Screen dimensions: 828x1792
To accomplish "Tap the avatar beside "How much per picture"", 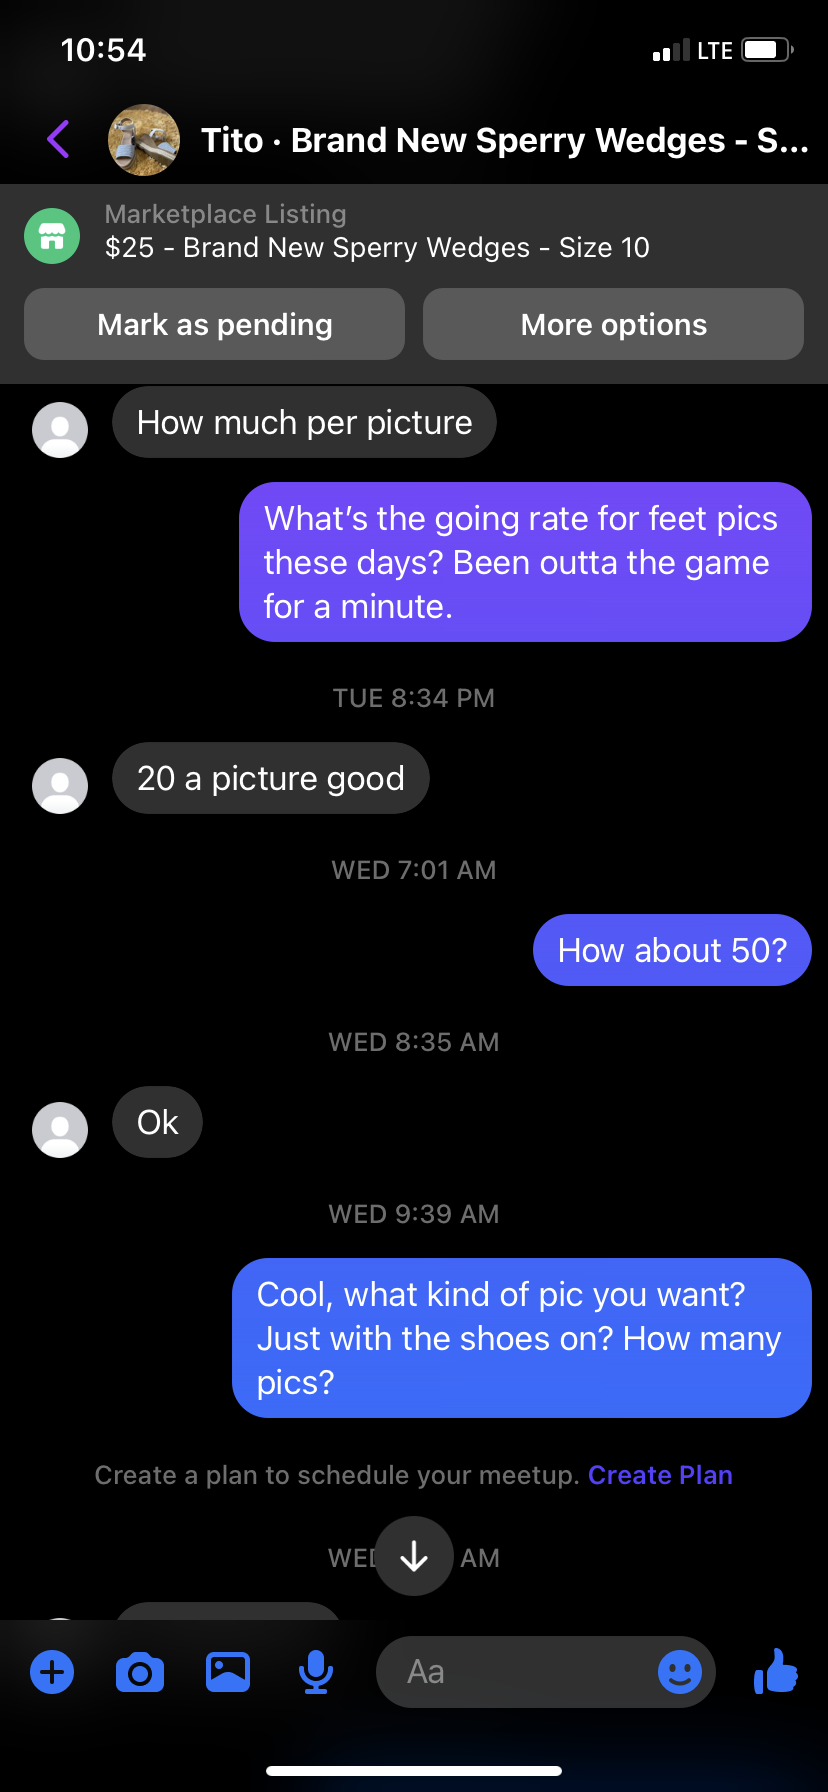I will [x=60, y=430].
